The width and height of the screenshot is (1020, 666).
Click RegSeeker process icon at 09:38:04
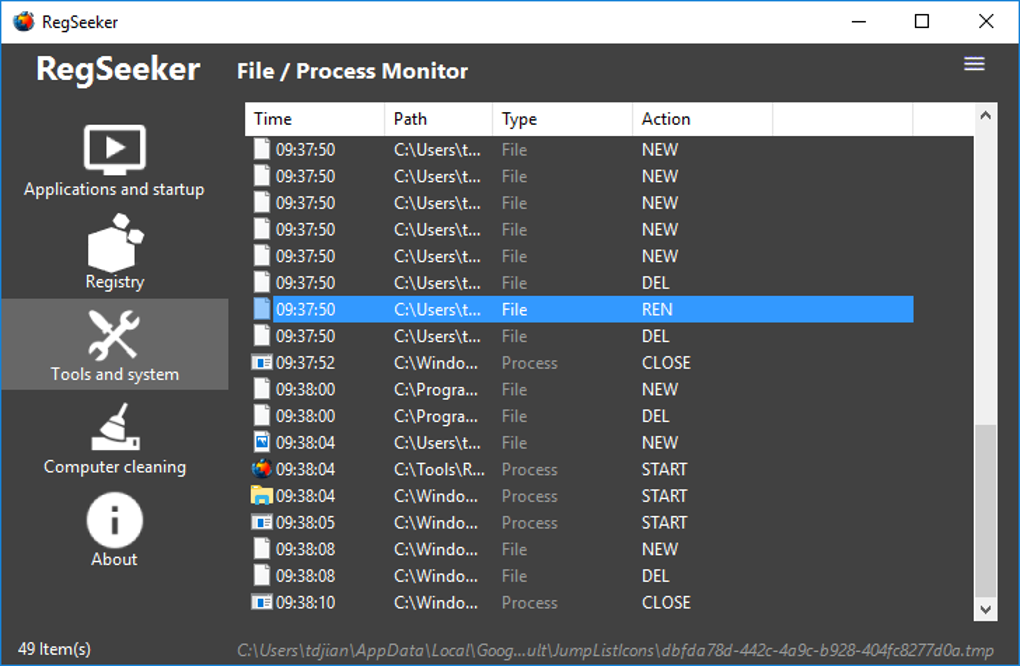pyautogui.click(x=262, y=469)
